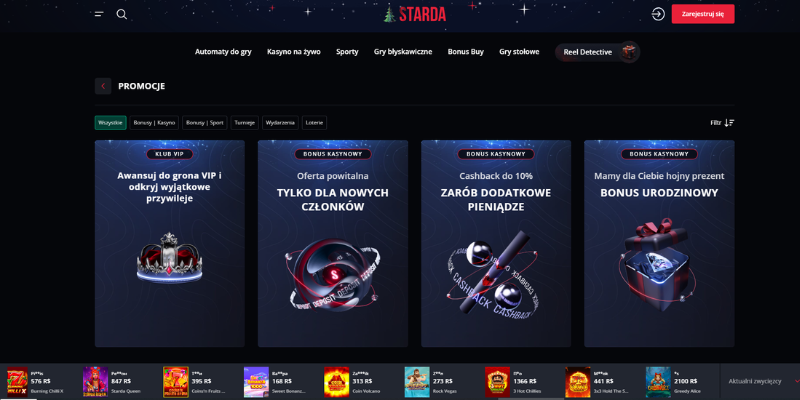
Task: Select the Bonusy | Kasyno filter
Action: 154,122
